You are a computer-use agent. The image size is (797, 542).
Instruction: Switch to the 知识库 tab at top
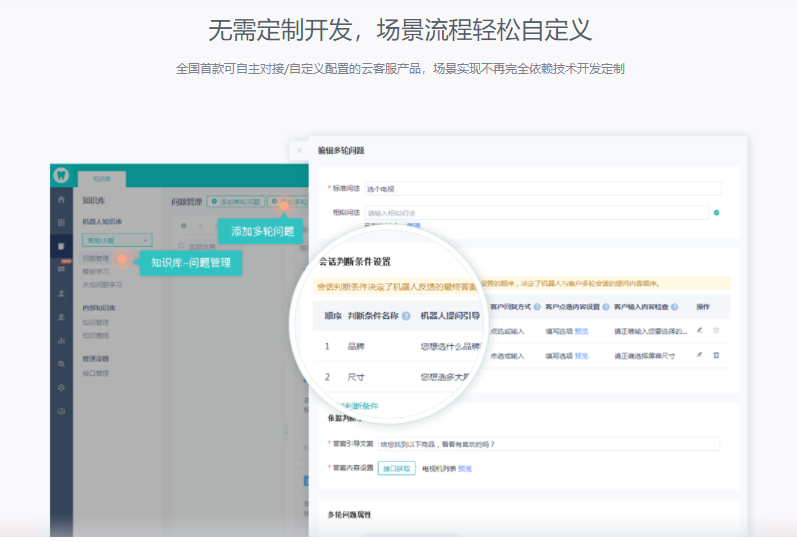101,177
